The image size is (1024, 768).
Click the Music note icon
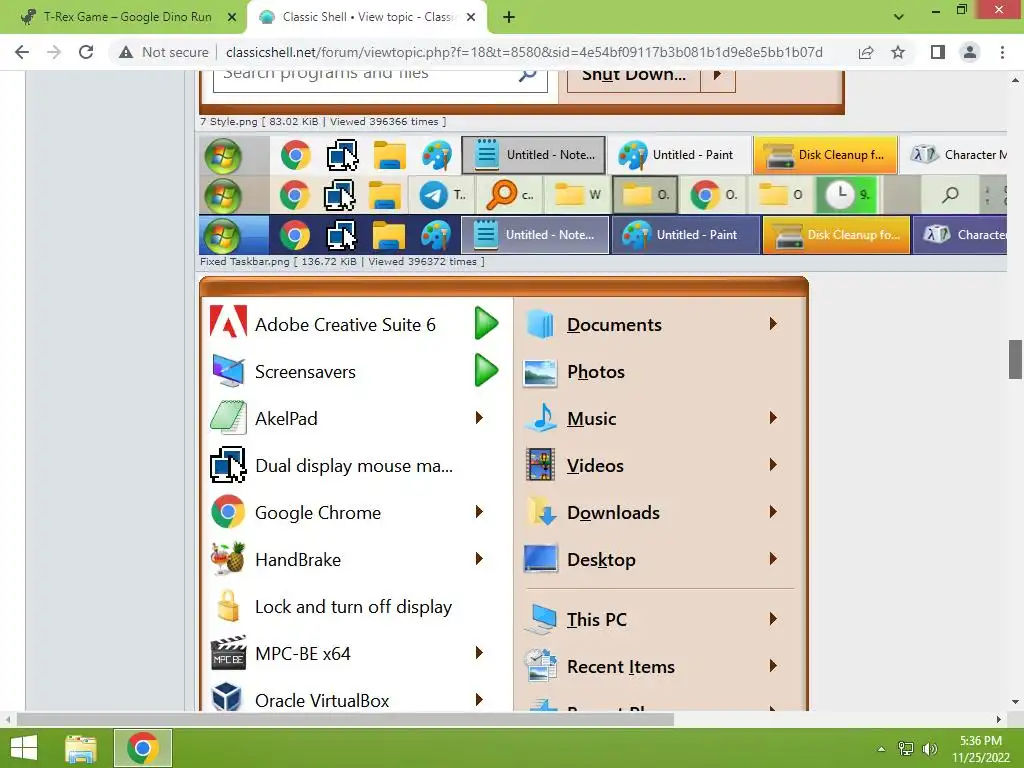(541, 417)
